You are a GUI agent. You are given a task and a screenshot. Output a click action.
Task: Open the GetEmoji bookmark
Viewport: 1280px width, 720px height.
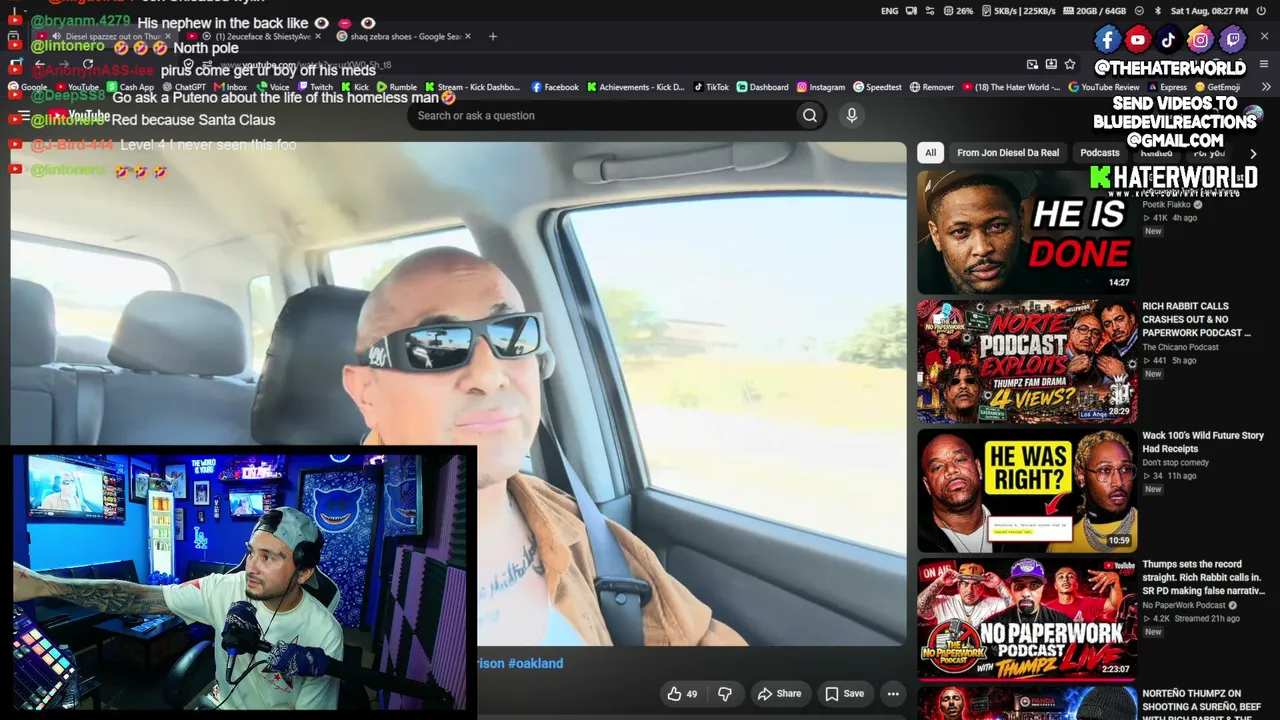[1218, 87]
